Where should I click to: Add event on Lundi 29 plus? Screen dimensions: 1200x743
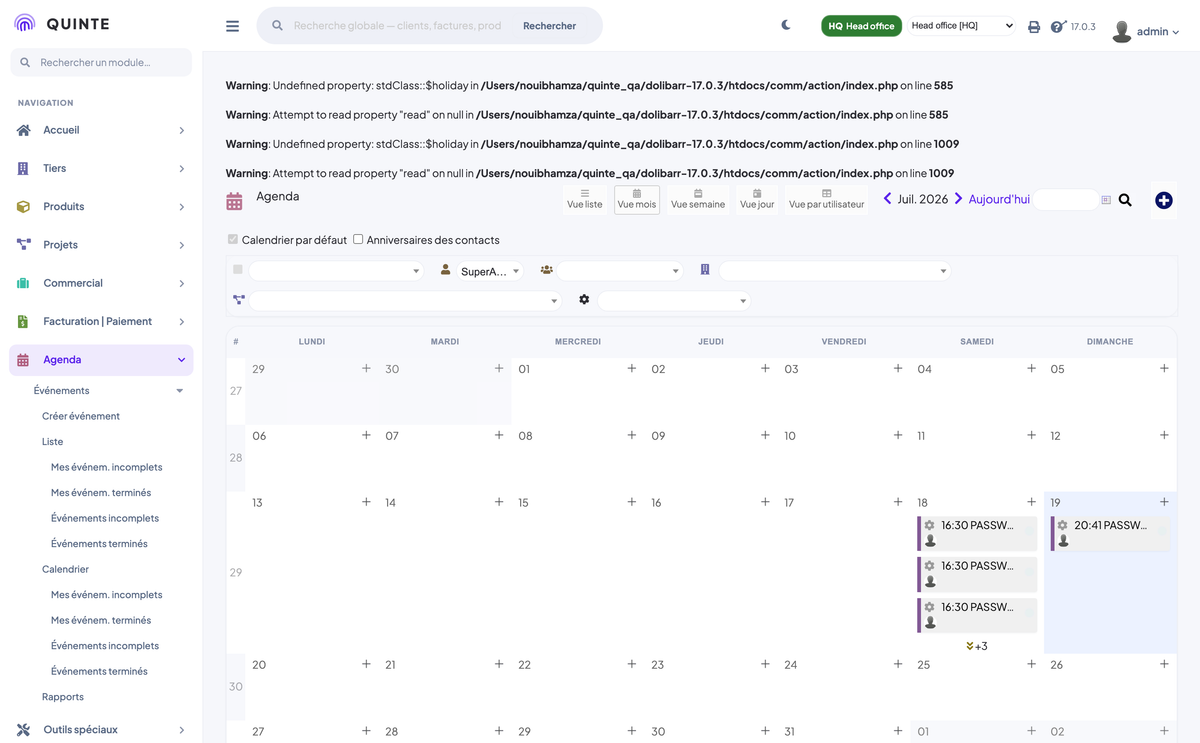click(x=366, y=369)
